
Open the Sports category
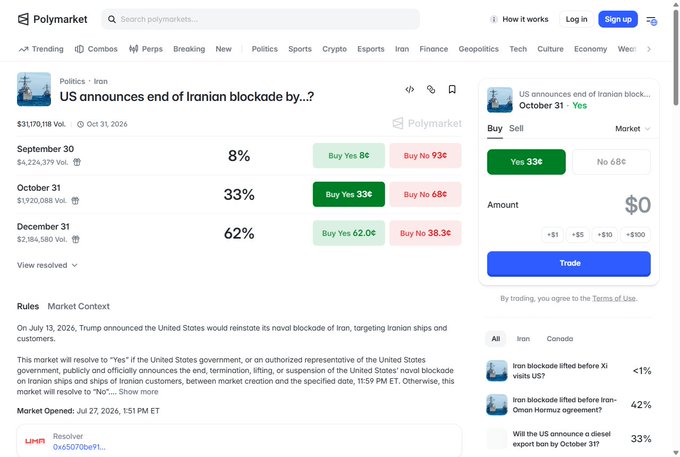(x=300, y=49)
